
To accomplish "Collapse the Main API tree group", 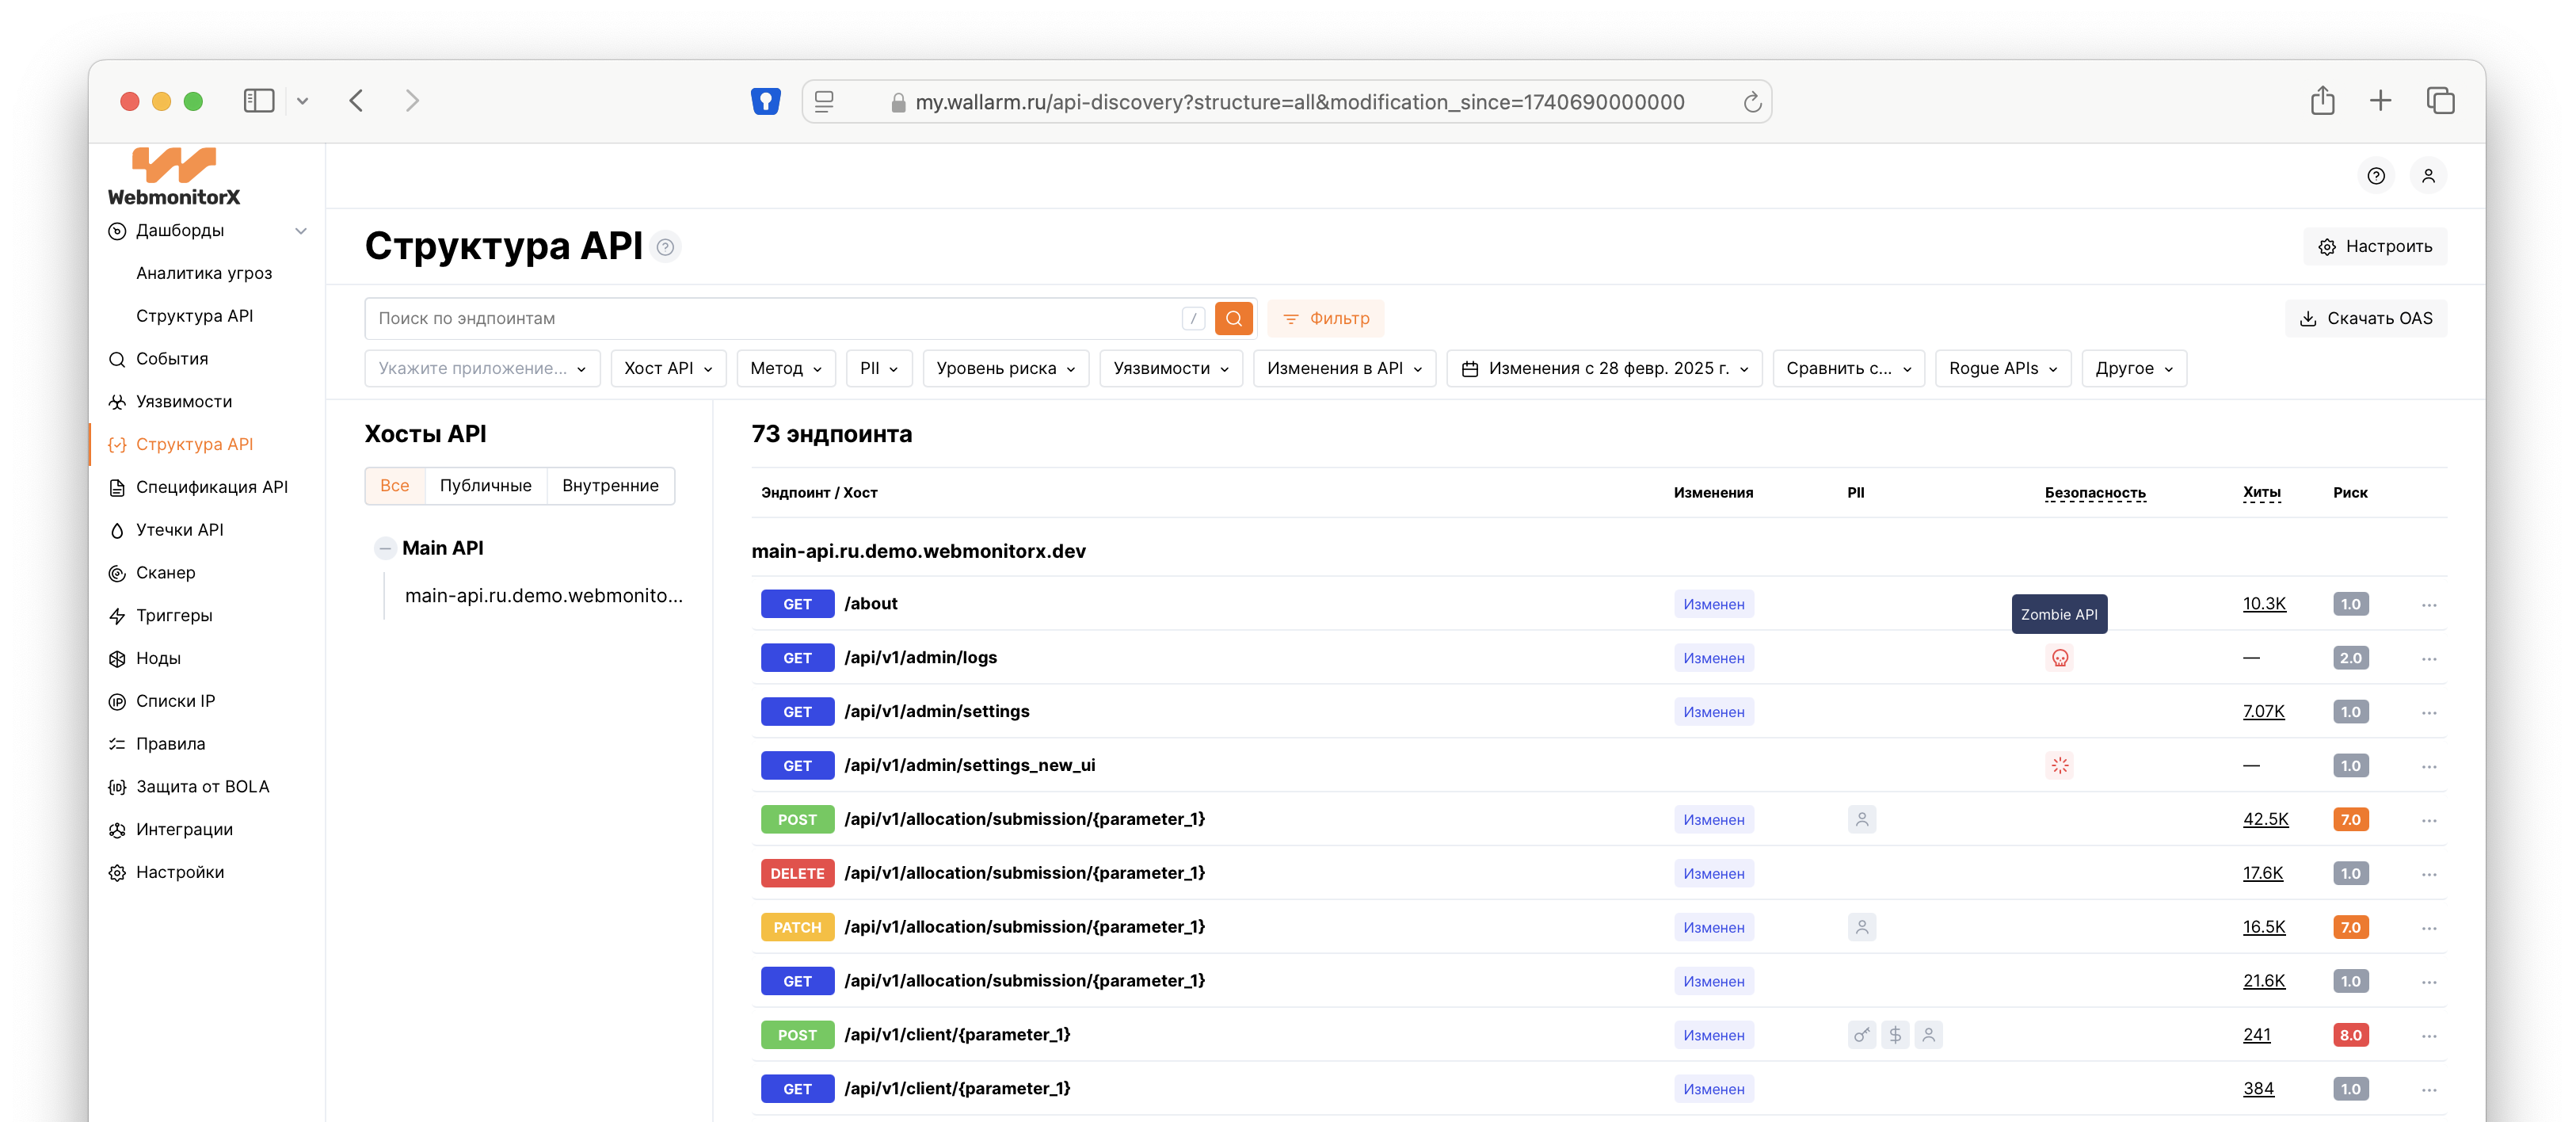I will [385, 548].
